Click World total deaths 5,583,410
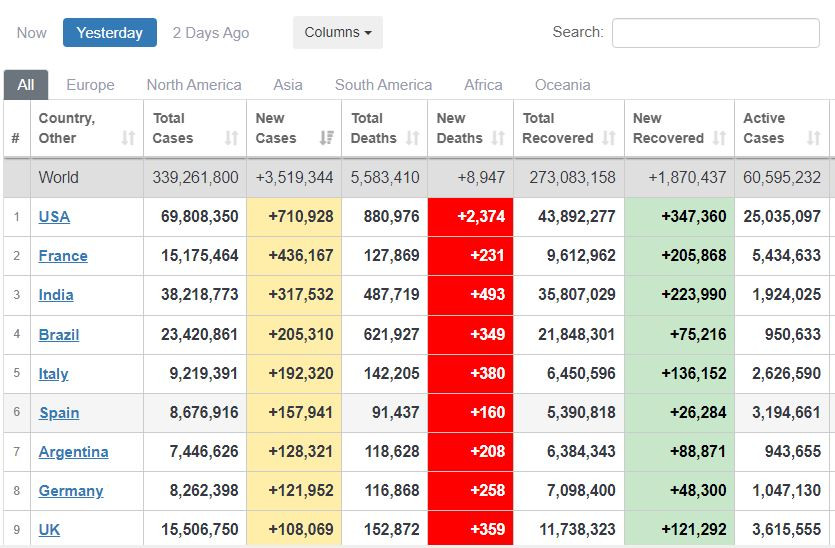Image resolution: width=835 pixels, height=548 pixels. [385, 177]
